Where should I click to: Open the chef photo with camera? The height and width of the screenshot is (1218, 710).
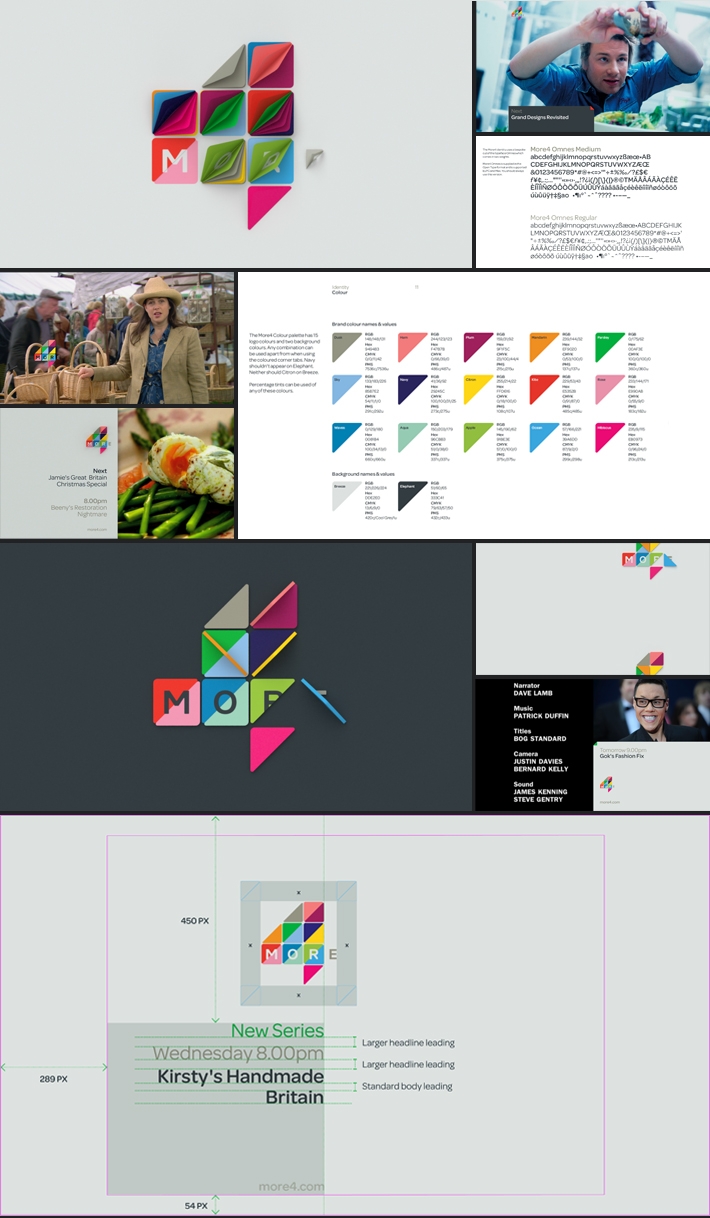pyautogui.click(x=592, y=66)
